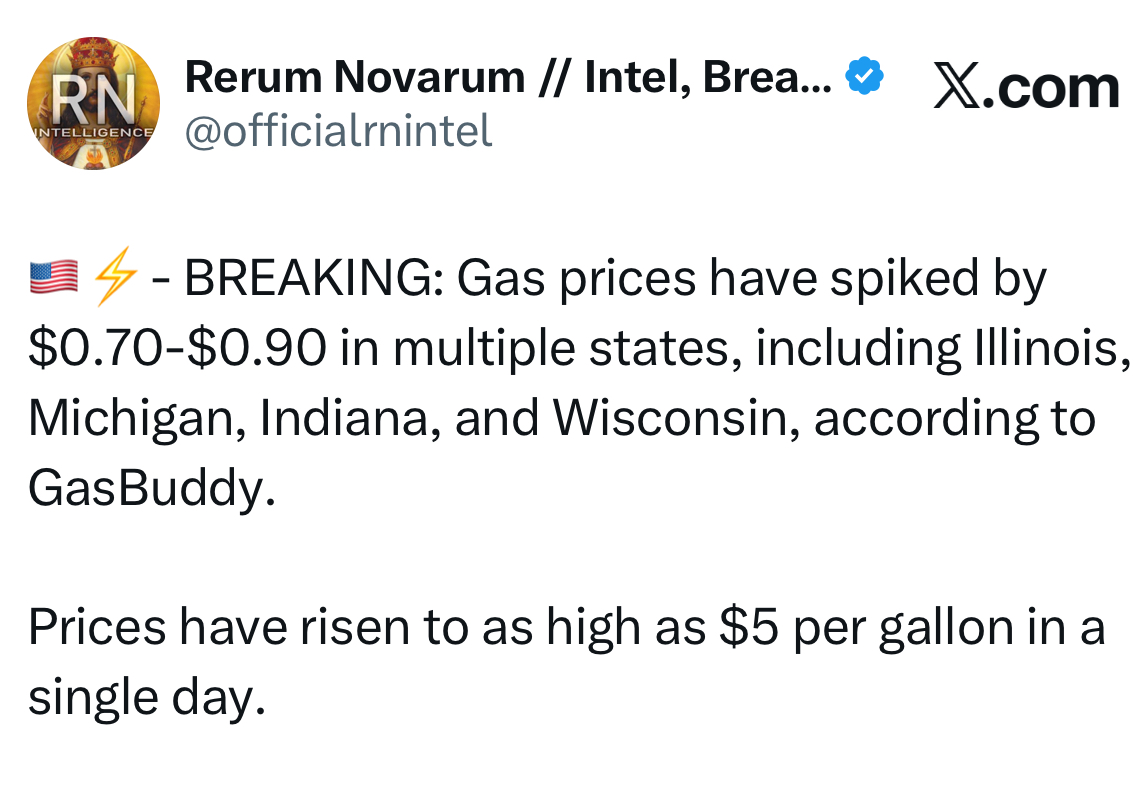Click the RN letters on the avatar
The height and width of the screenshot is (796, 1134).
(x=92, y=101)
